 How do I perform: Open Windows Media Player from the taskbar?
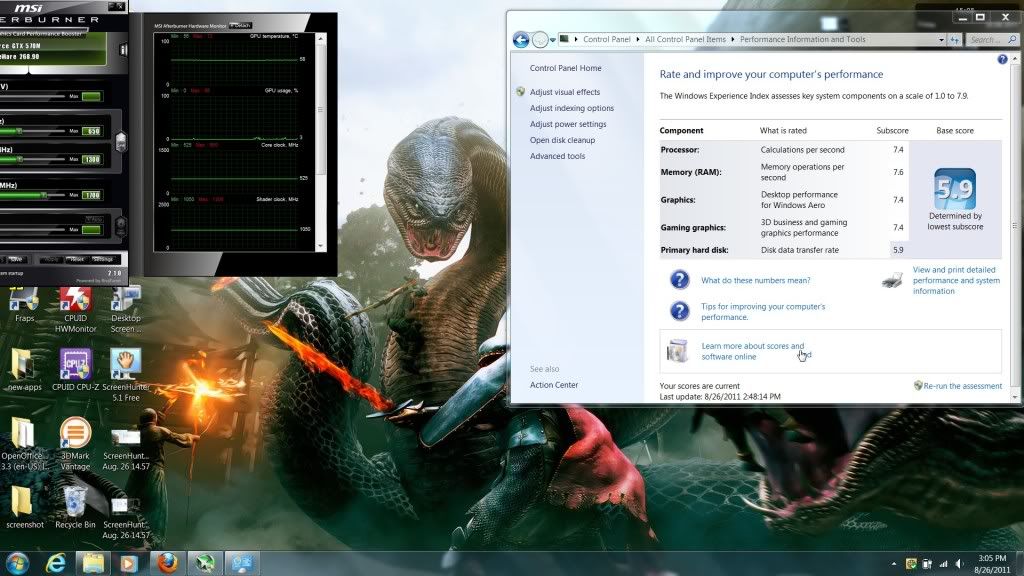(129, 563)
